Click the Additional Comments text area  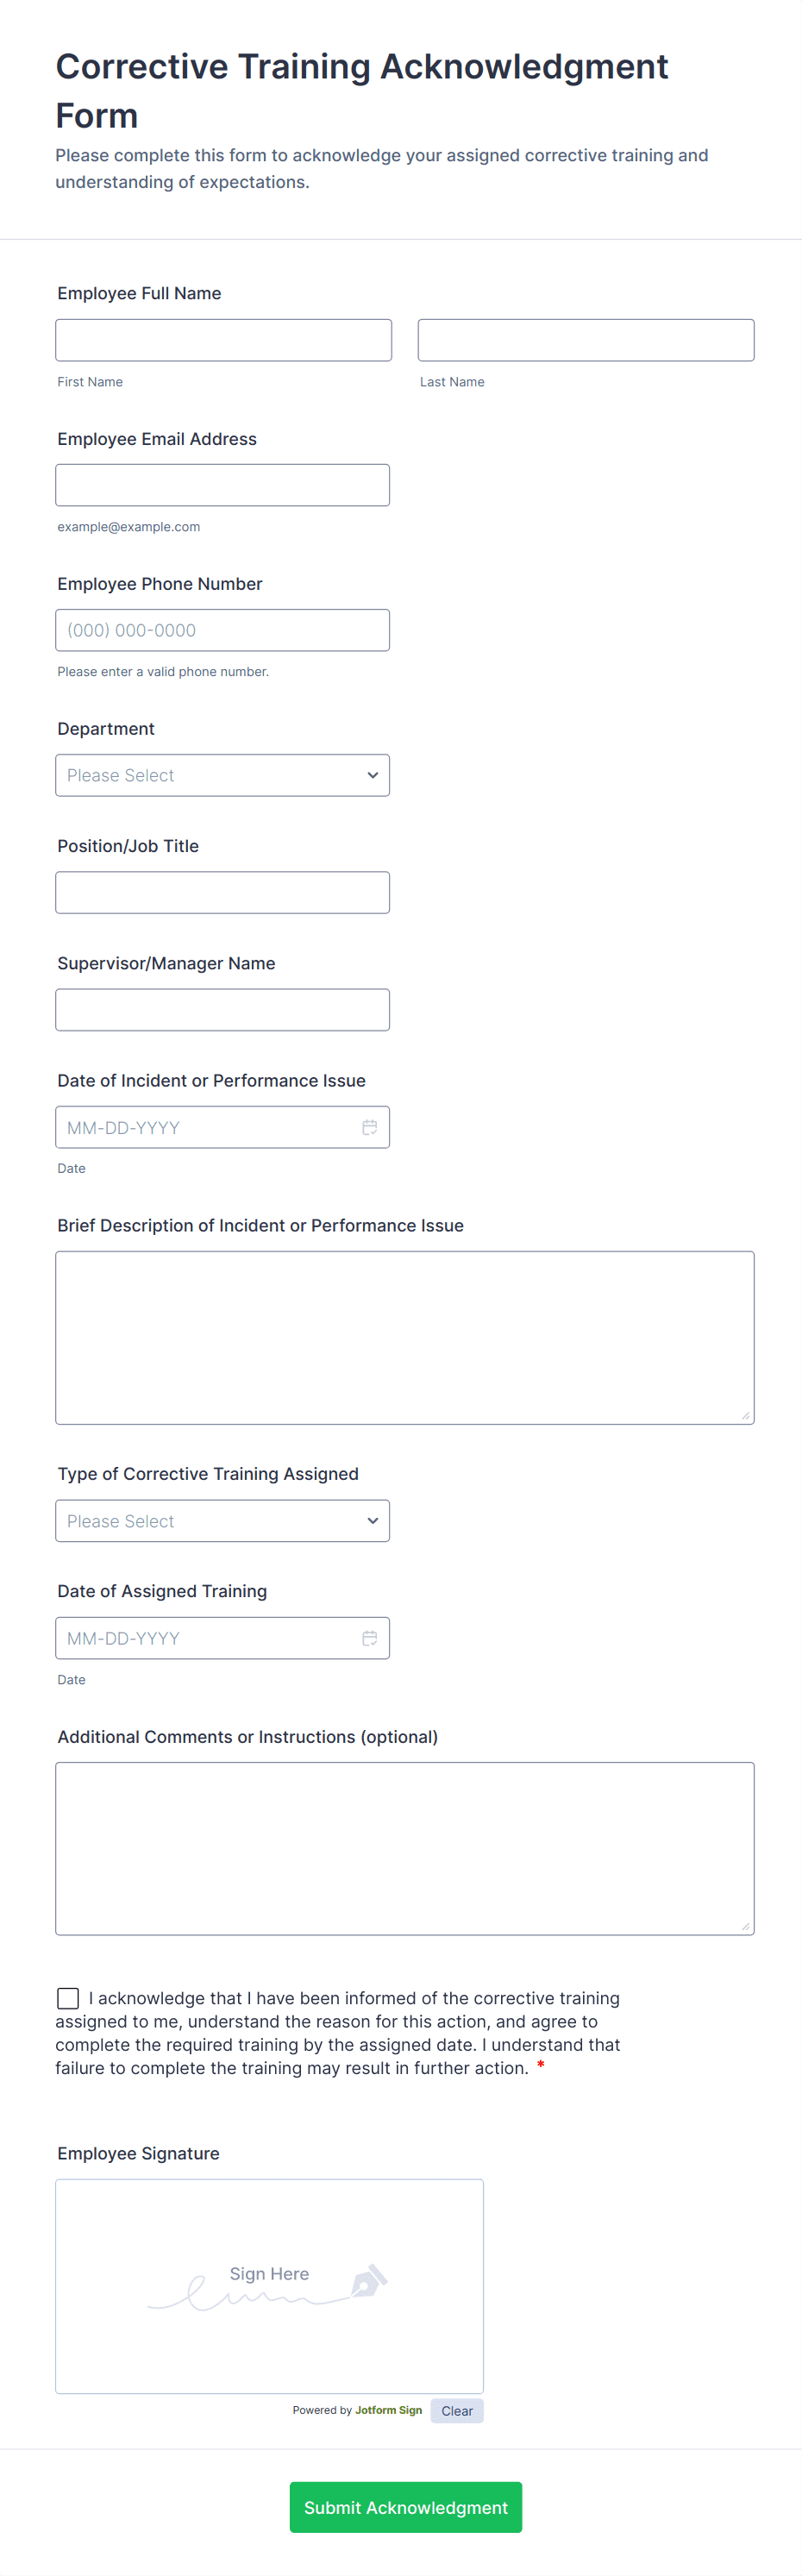pyautogui.click(x=404, y=1848)
